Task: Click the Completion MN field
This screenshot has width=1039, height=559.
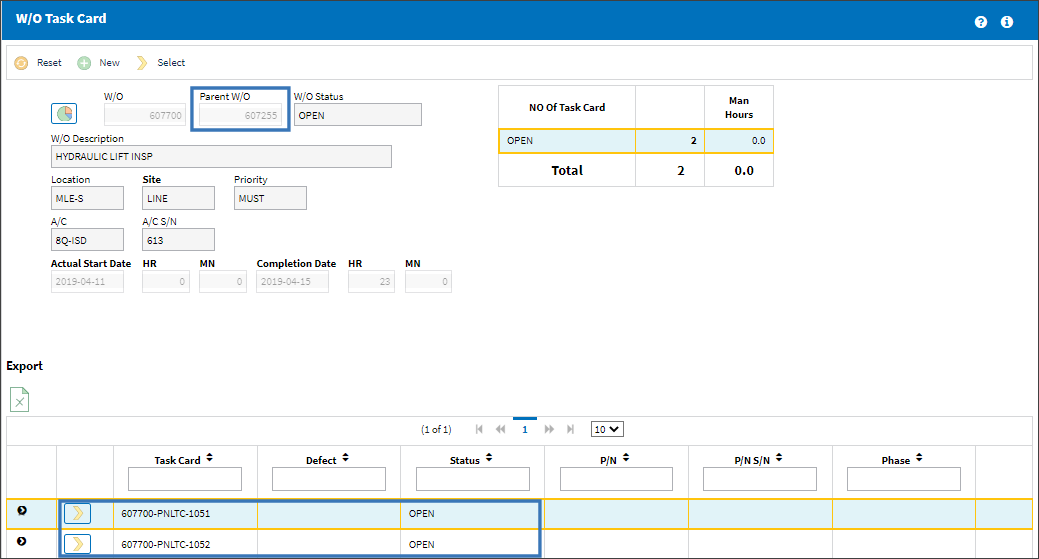Action: coord(429,281)
